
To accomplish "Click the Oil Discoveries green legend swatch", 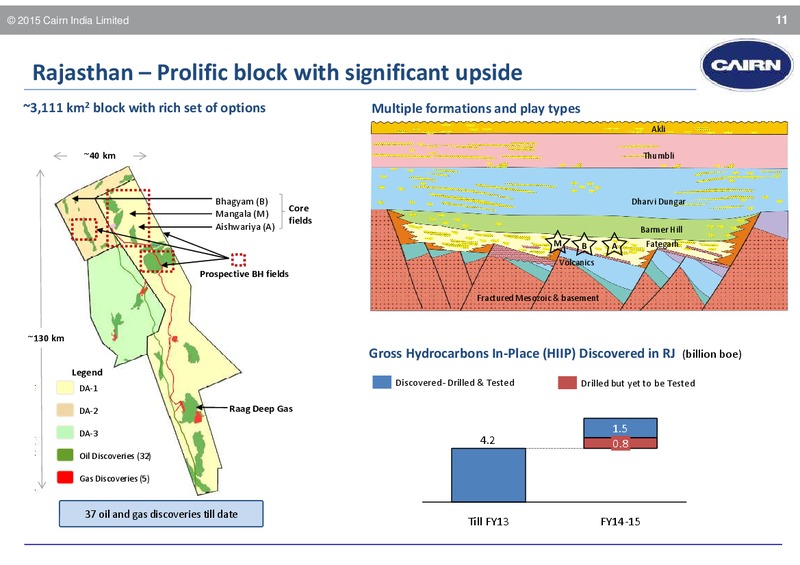I will [65, 455].
